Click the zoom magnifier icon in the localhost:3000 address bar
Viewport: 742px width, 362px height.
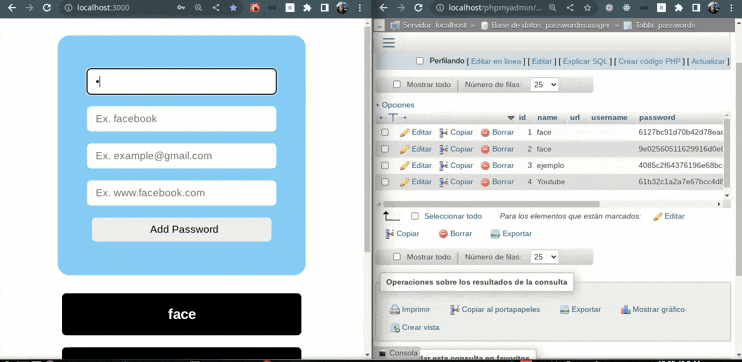(x=198, y=8)
